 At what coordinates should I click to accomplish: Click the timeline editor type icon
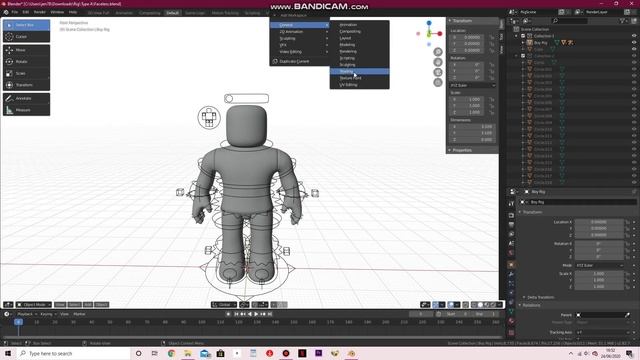click(x=7, y=314)
